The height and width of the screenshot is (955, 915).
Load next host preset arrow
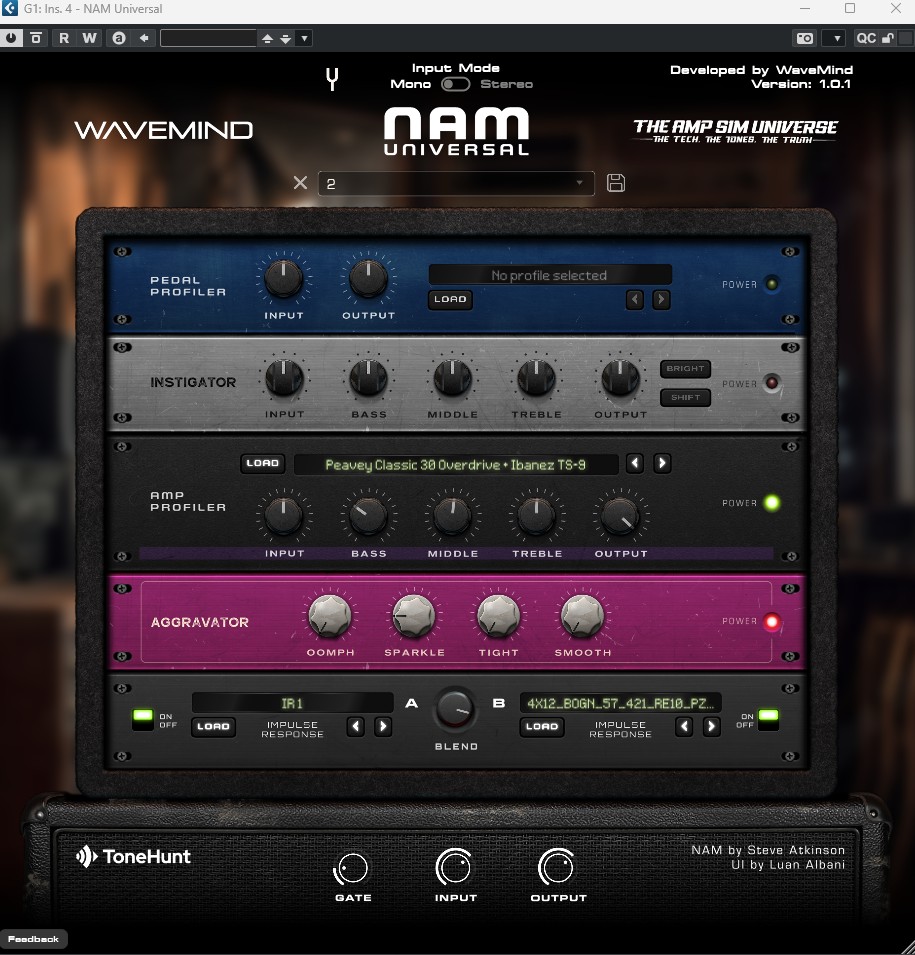coord(286,38)
